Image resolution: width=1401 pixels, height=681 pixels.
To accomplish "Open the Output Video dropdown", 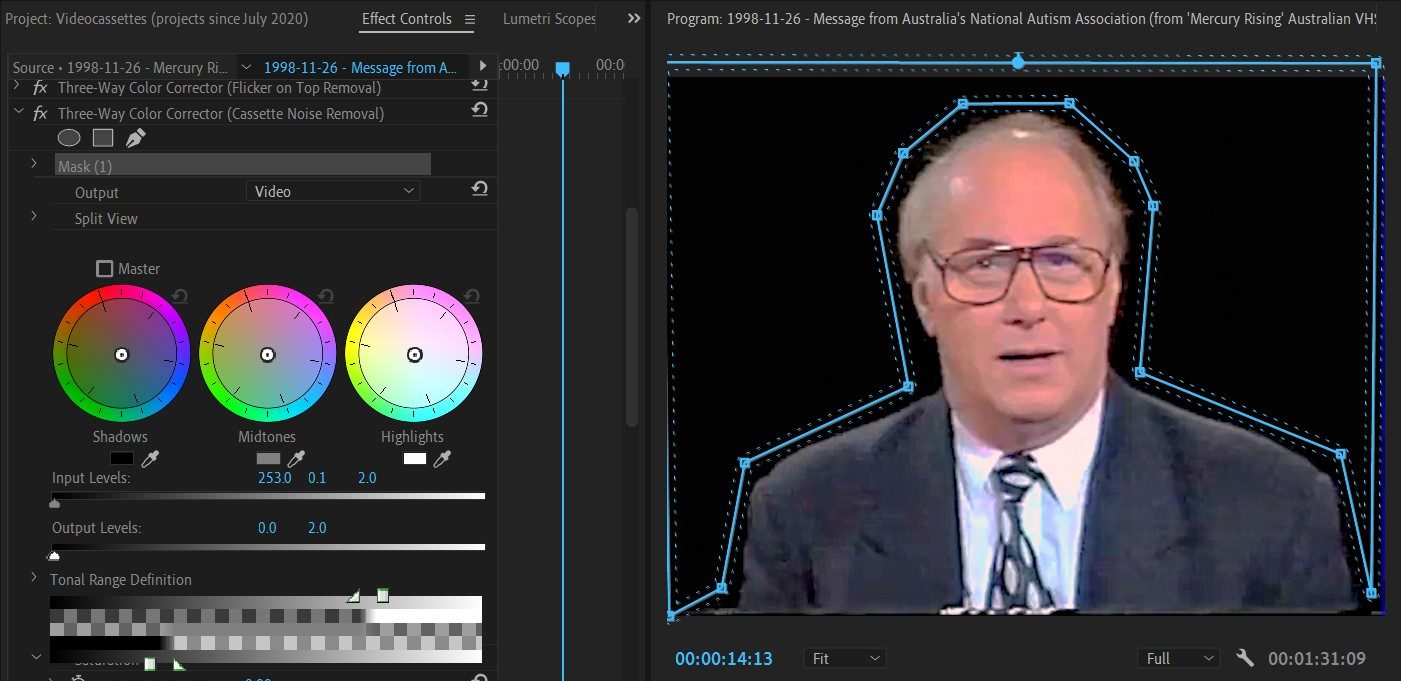I will click(333, 191).
